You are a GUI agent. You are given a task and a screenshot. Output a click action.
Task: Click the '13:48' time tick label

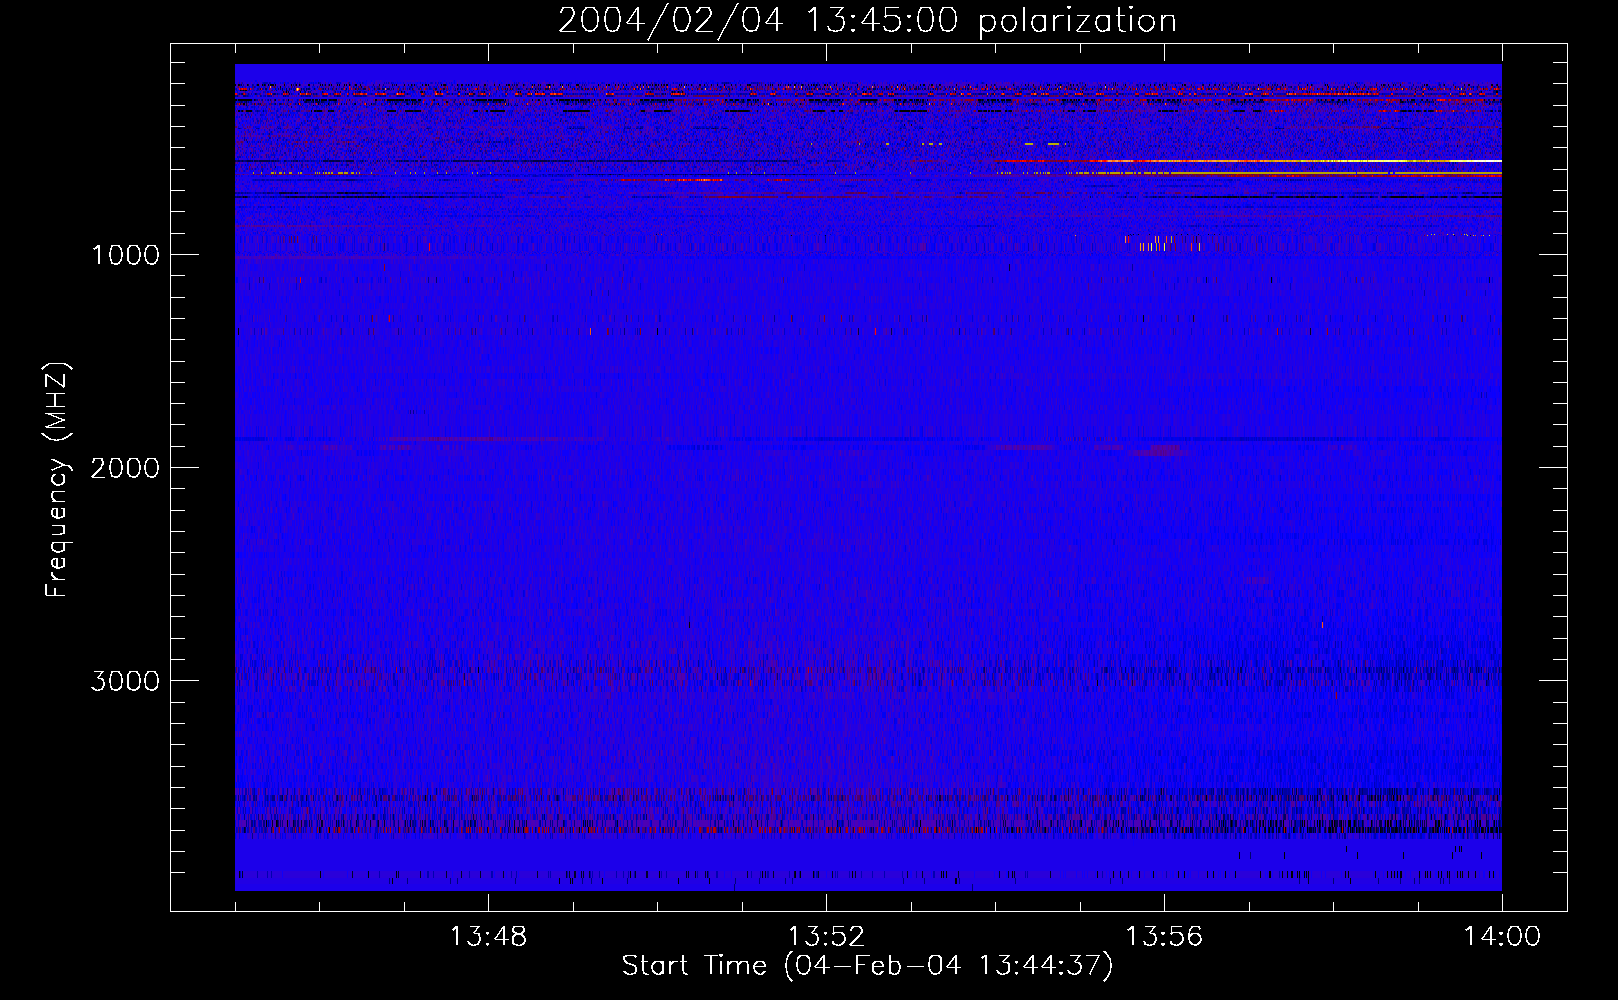pyautogui.click(x=488, y=937)
